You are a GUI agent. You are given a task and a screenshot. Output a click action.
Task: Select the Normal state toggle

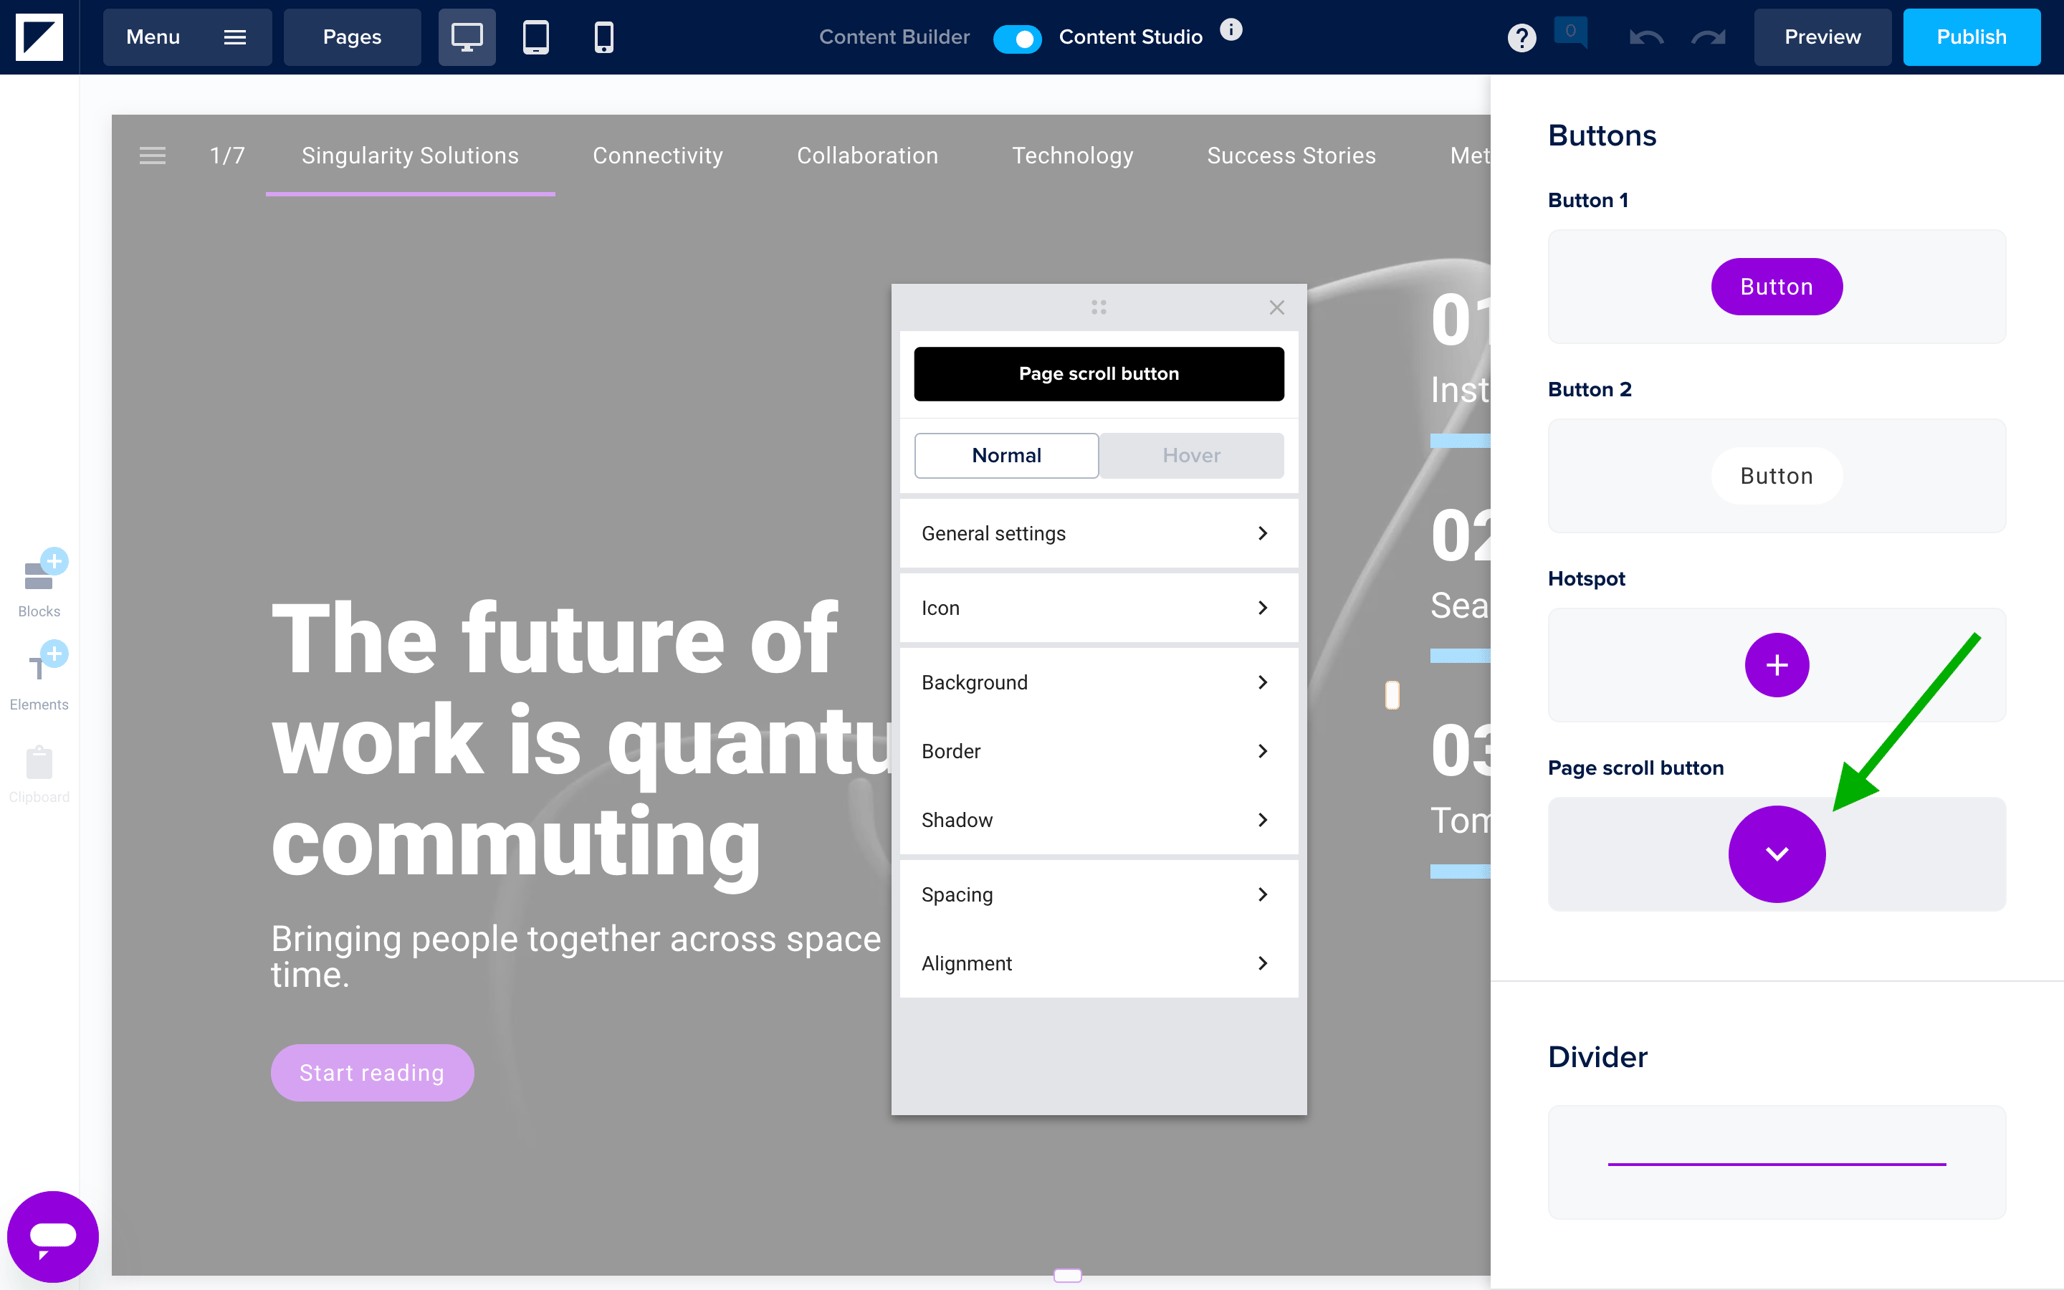(1006, 456)
